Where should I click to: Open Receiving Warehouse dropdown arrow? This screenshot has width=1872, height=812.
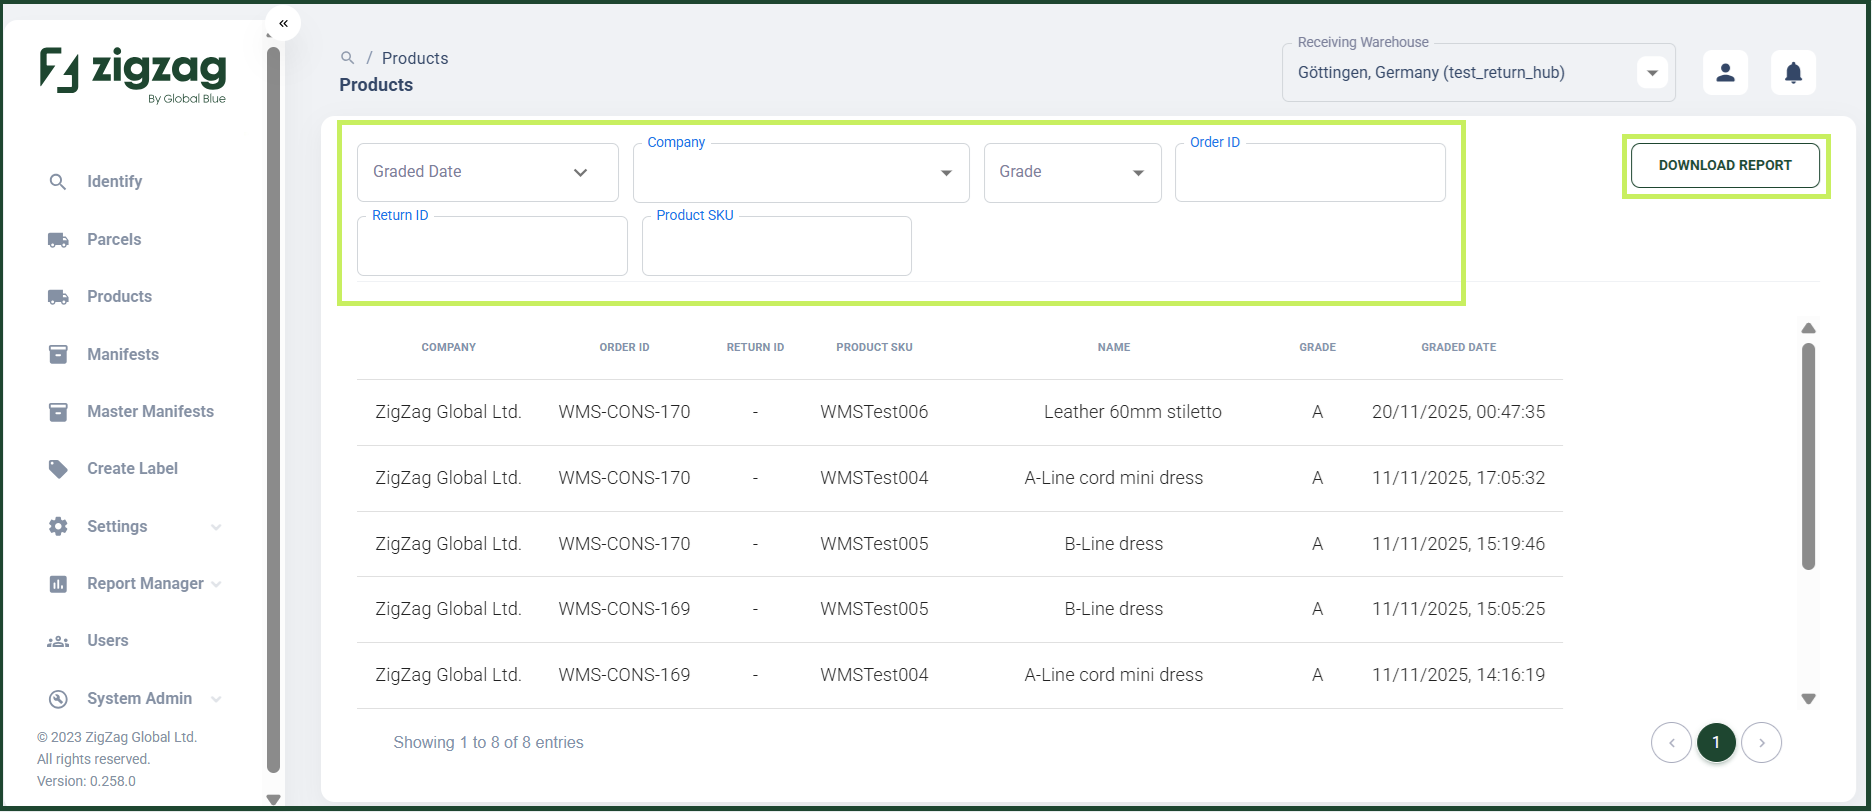point(1652,73)
